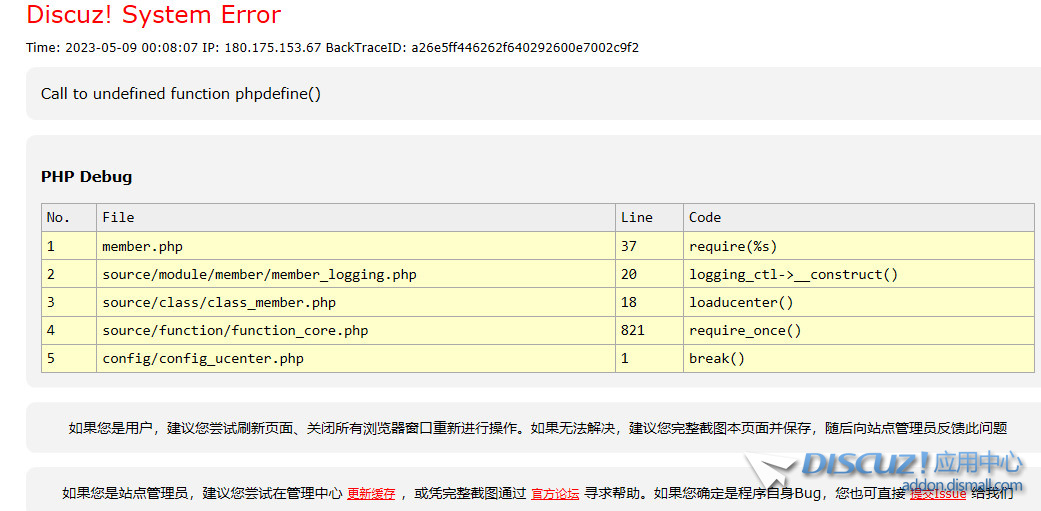Image resolution: width=1041 pixels, height=511 pixels.
Task: Click the Discuz! 应用中心 watermark logo
Action: click(x=910, y=464)
